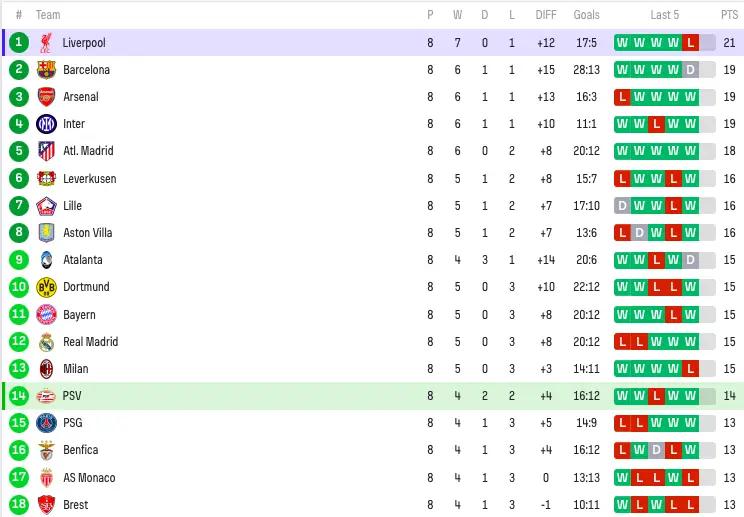Viewport: 744px width, 517px height.
Task: Select the PSV highlighted row name
Action: pos(72,396)
